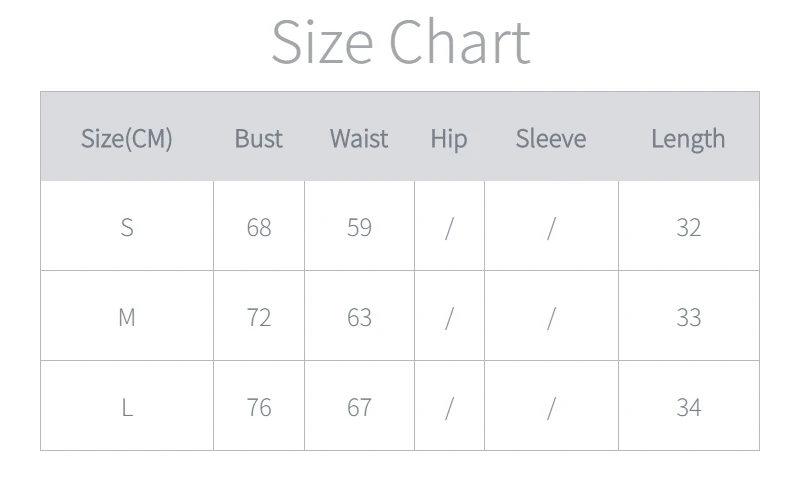Click the waist value 63 cell

[359, 317]
